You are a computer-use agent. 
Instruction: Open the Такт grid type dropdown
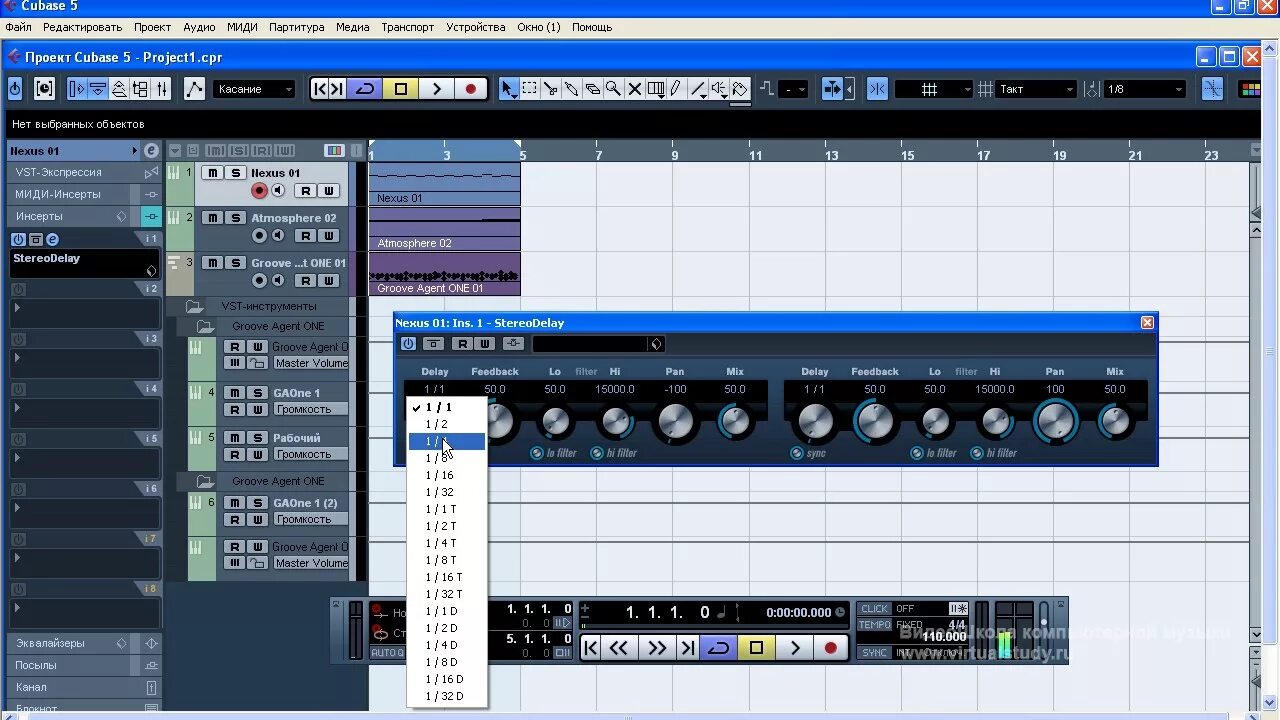click(x=1036, y=89)
